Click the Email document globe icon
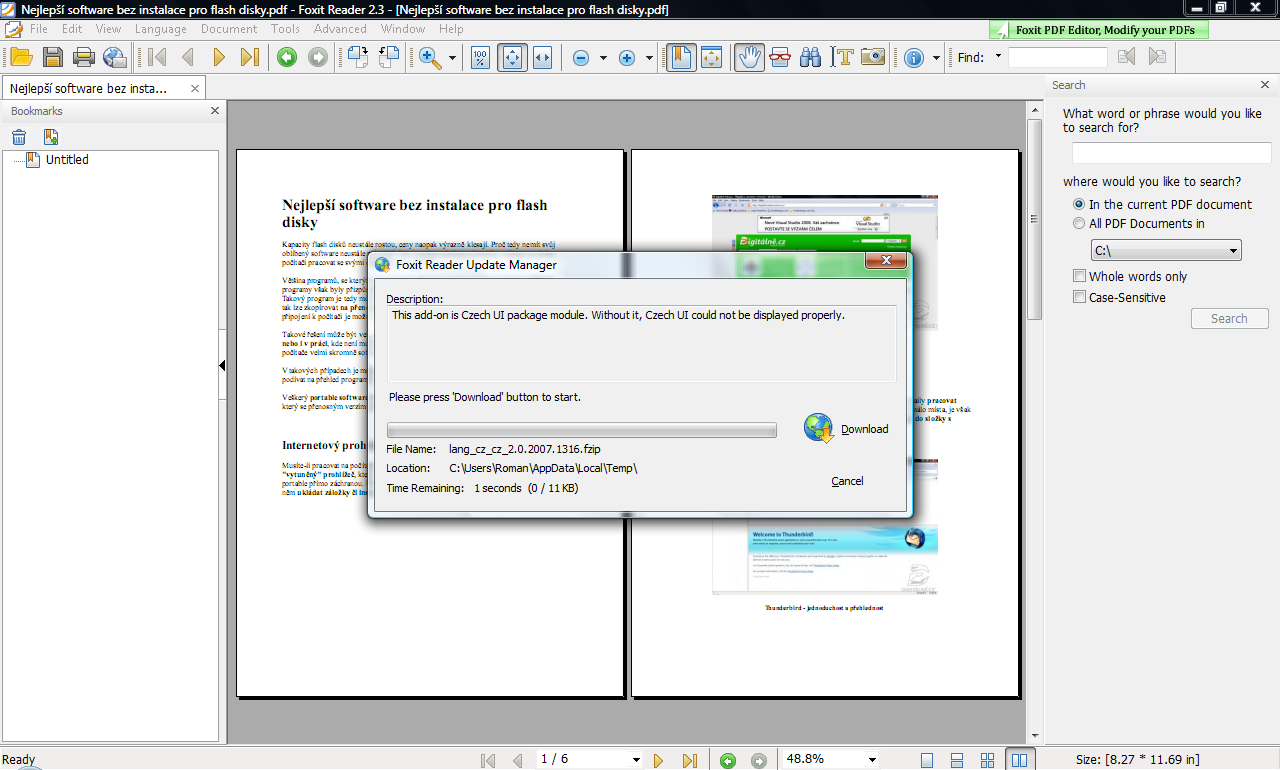The image size is (1280, 770). click(x=115, y=57)
